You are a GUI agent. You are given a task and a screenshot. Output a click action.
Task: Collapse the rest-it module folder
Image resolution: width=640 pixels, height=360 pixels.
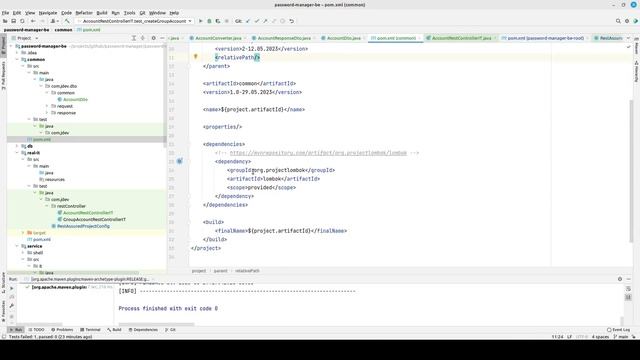17,153
